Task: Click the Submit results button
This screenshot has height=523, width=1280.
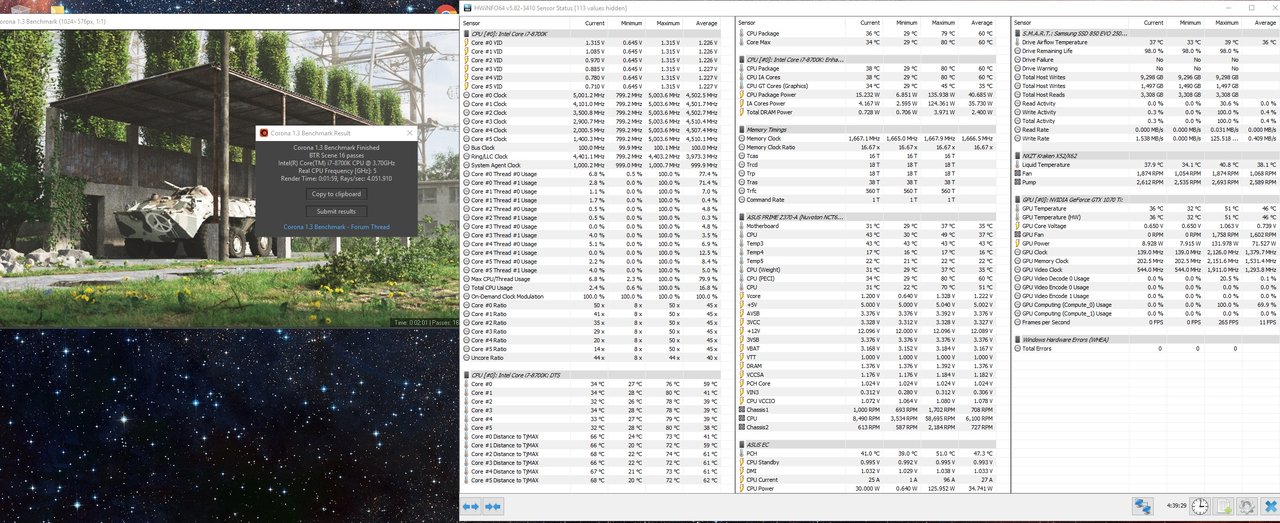Action: [336, 211]
